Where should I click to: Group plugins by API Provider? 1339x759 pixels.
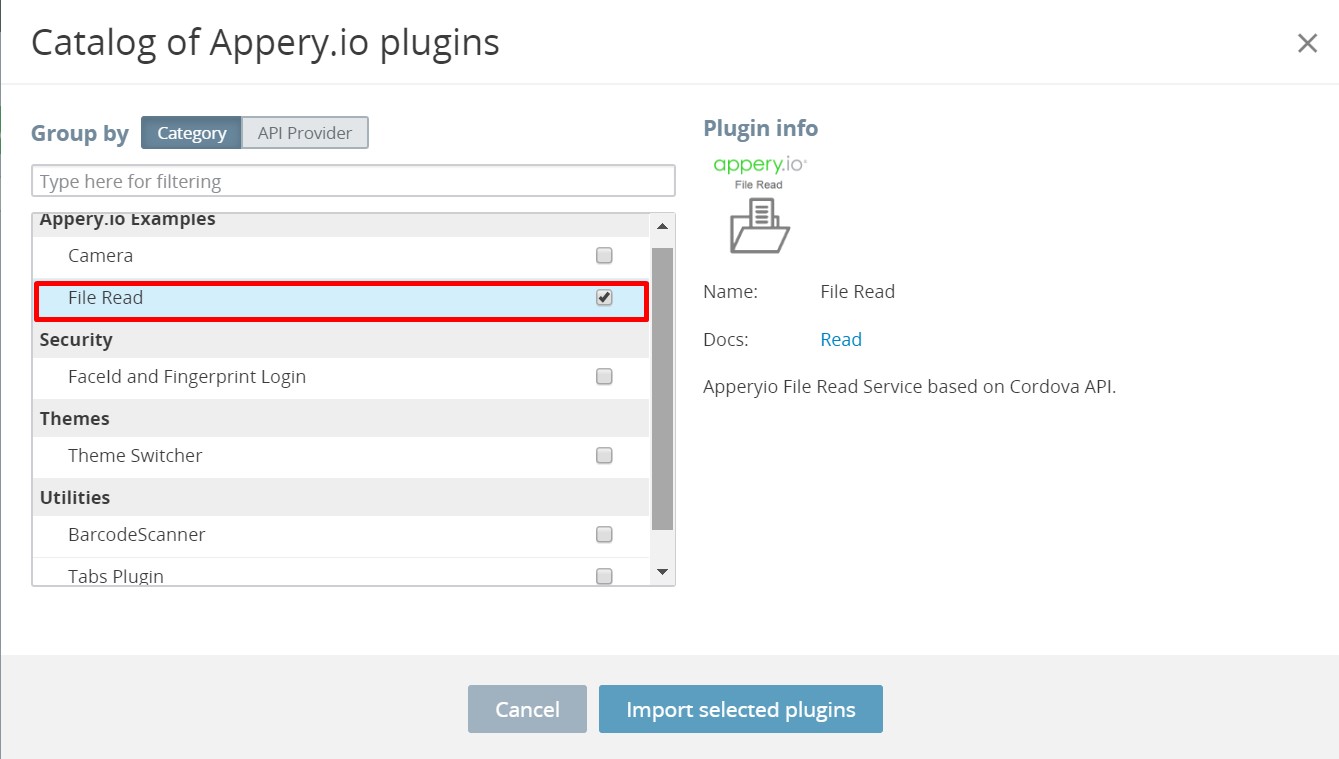(x=305, y=133)
